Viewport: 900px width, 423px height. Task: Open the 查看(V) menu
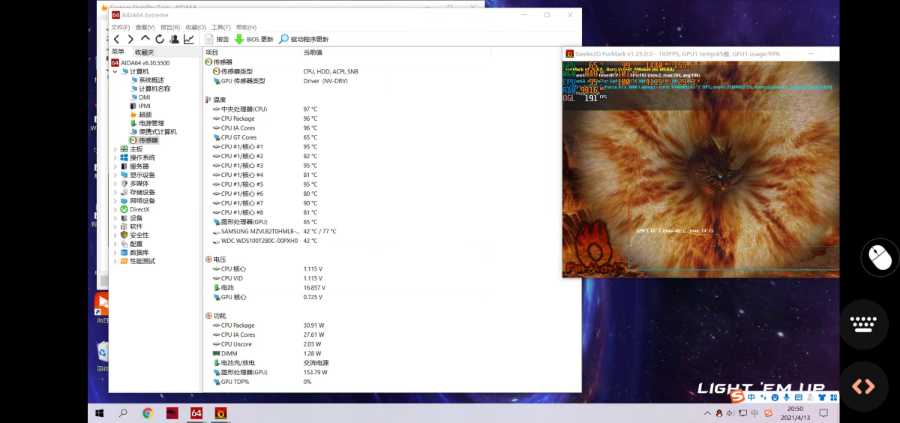coord(145,27)
